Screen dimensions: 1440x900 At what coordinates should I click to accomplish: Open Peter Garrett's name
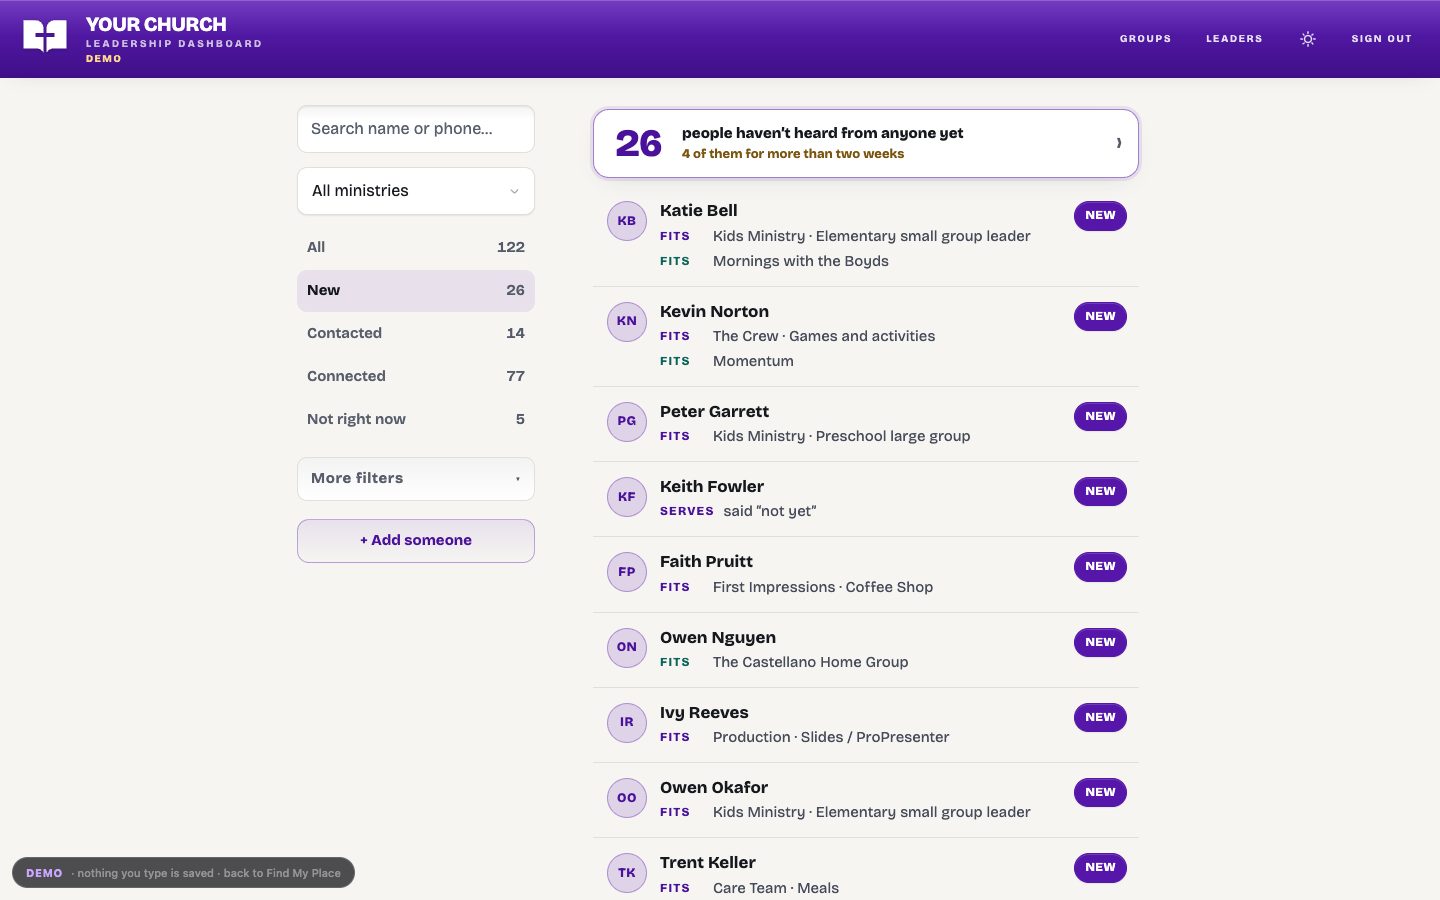(714, 412)
